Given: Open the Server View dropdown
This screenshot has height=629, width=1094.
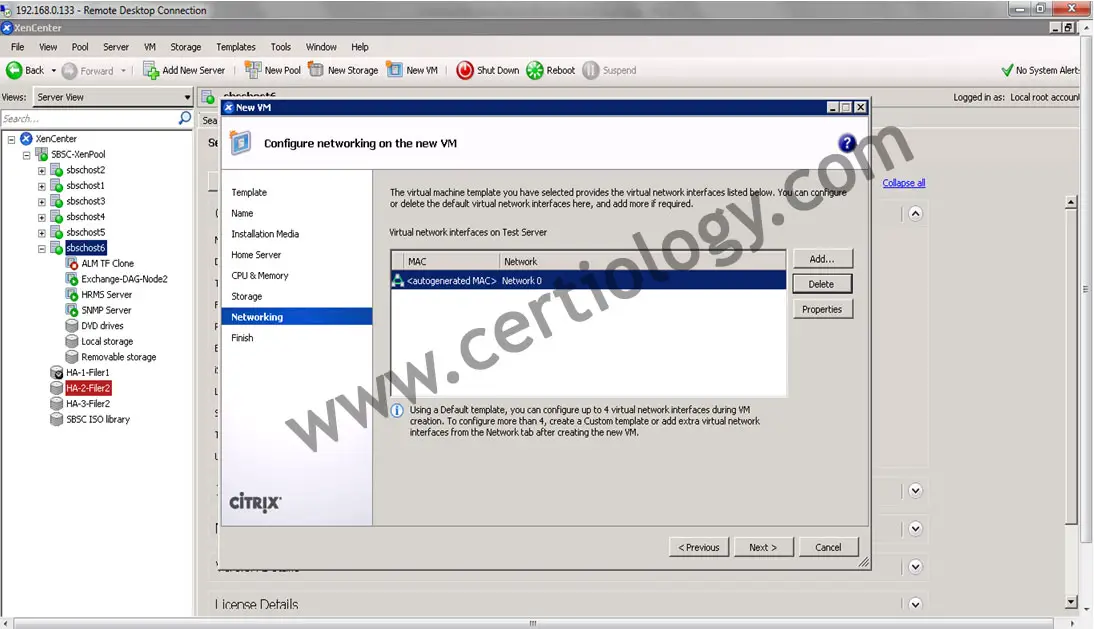Looking at the screenshot, I should coord(187,97).
